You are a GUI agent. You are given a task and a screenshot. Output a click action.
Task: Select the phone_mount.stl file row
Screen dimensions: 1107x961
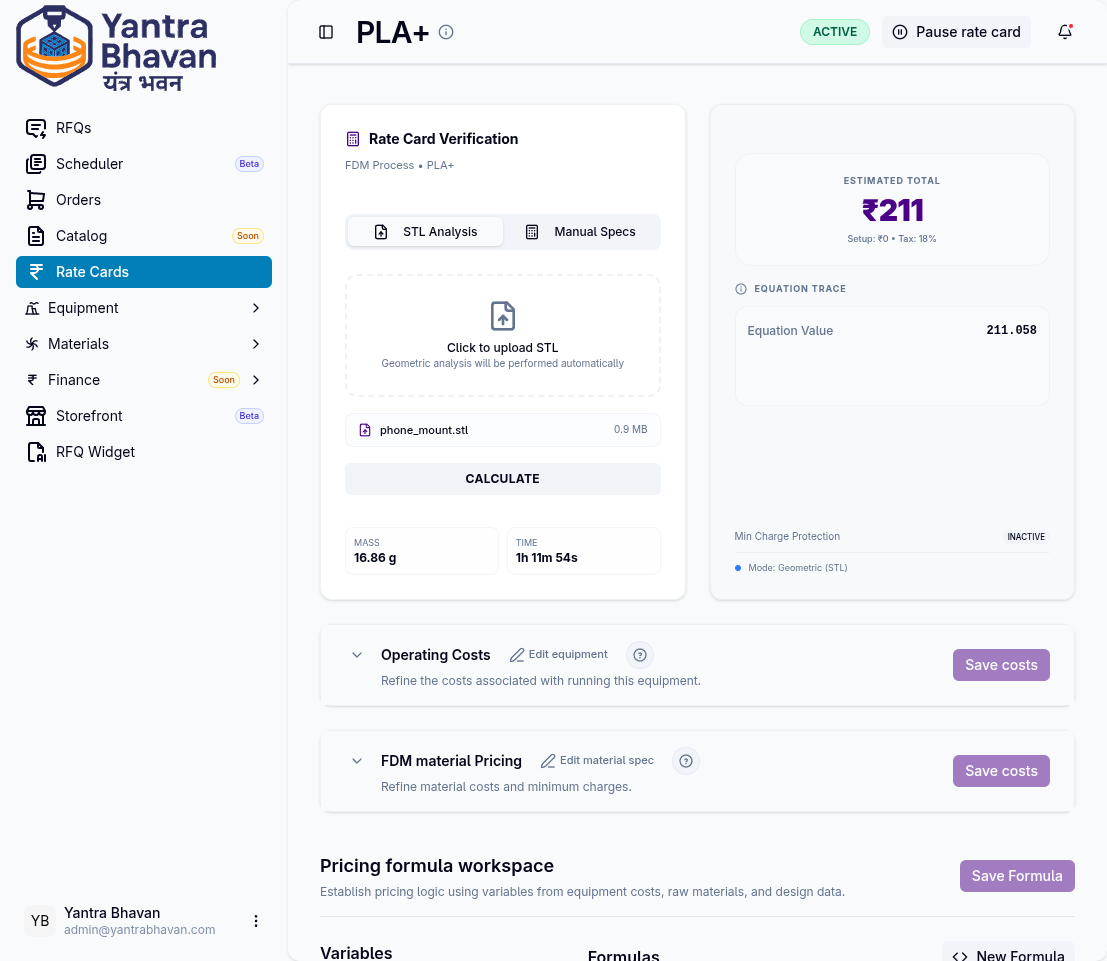502,430
